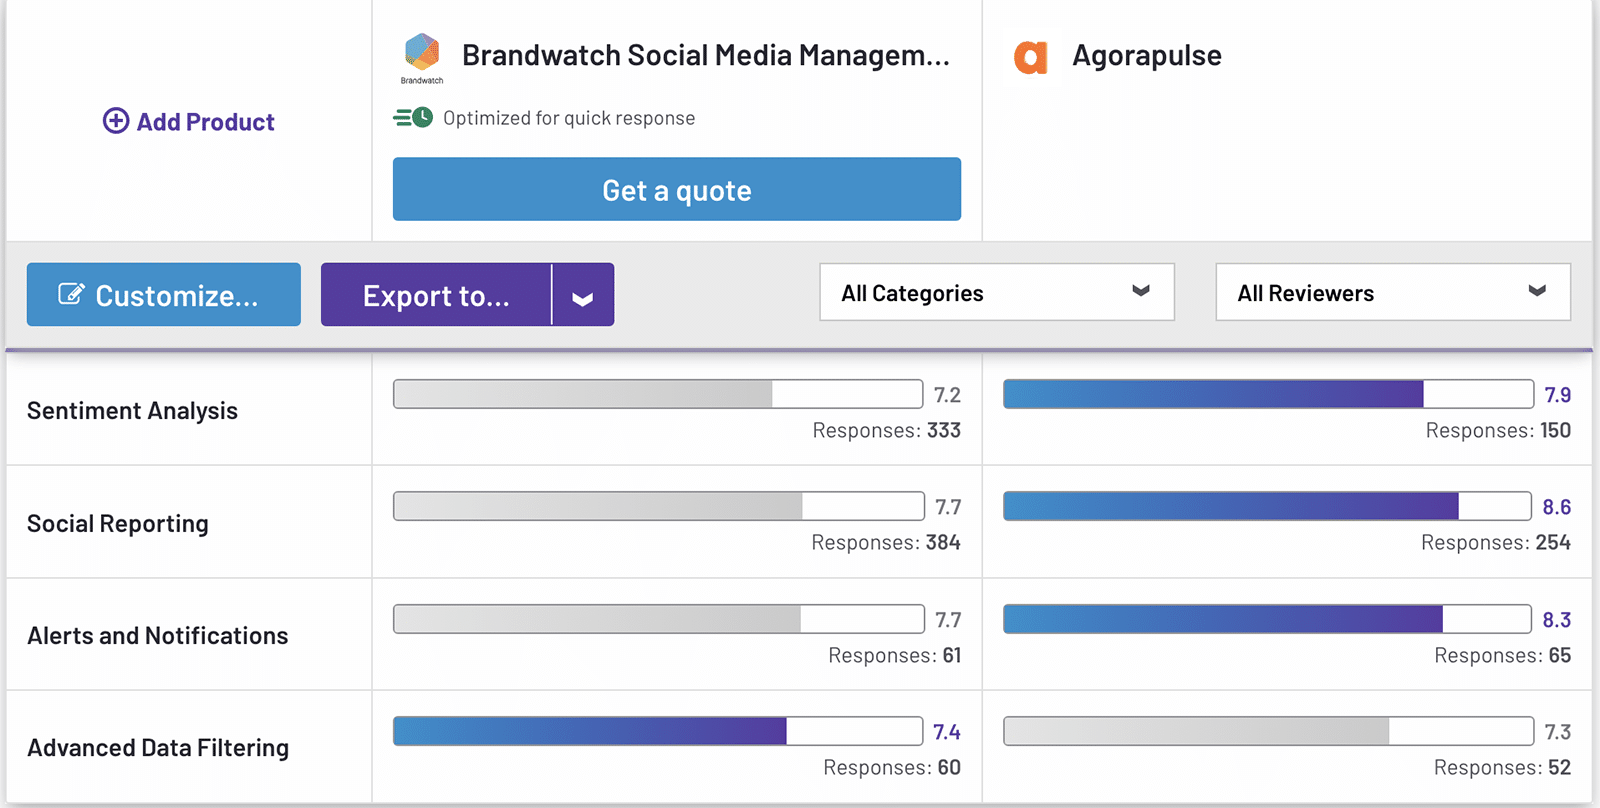
Task: Click Agorapulse's 7.9 Sentiment Analysis rating bar
Action: [x=1267, y=394]
